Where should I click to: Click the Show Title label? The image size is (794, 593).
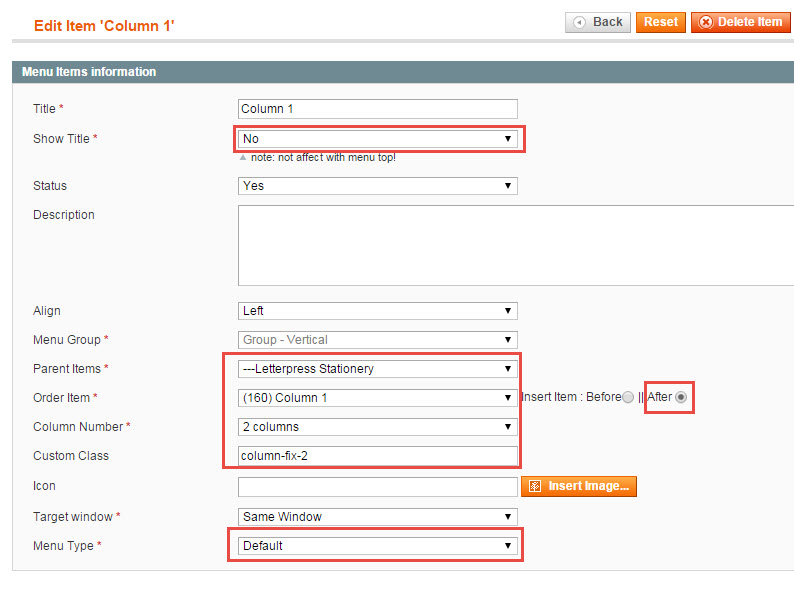point(61,139)
